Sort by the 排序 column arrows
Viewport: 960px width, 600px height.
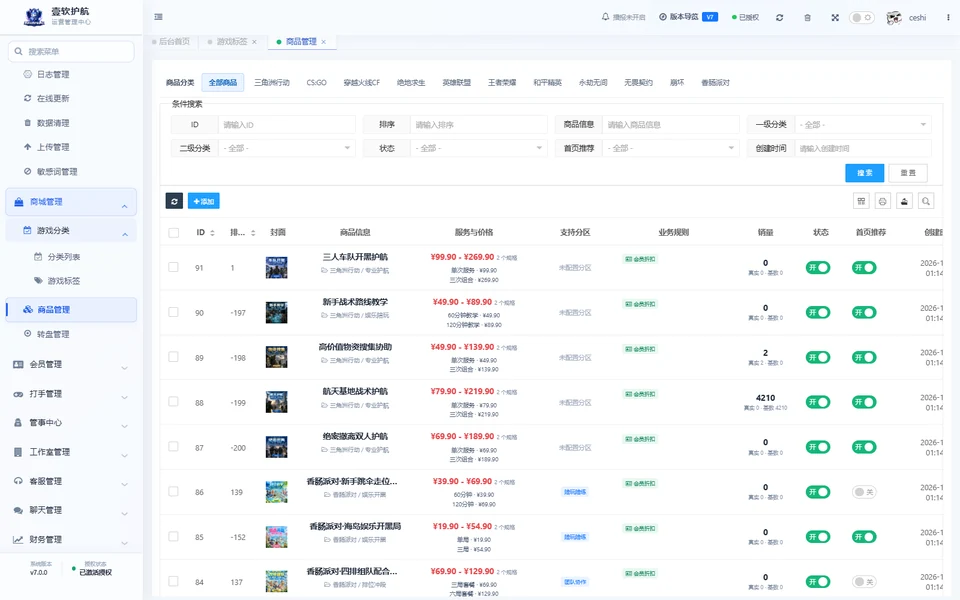pyautogui.click(x=253, y=233)
